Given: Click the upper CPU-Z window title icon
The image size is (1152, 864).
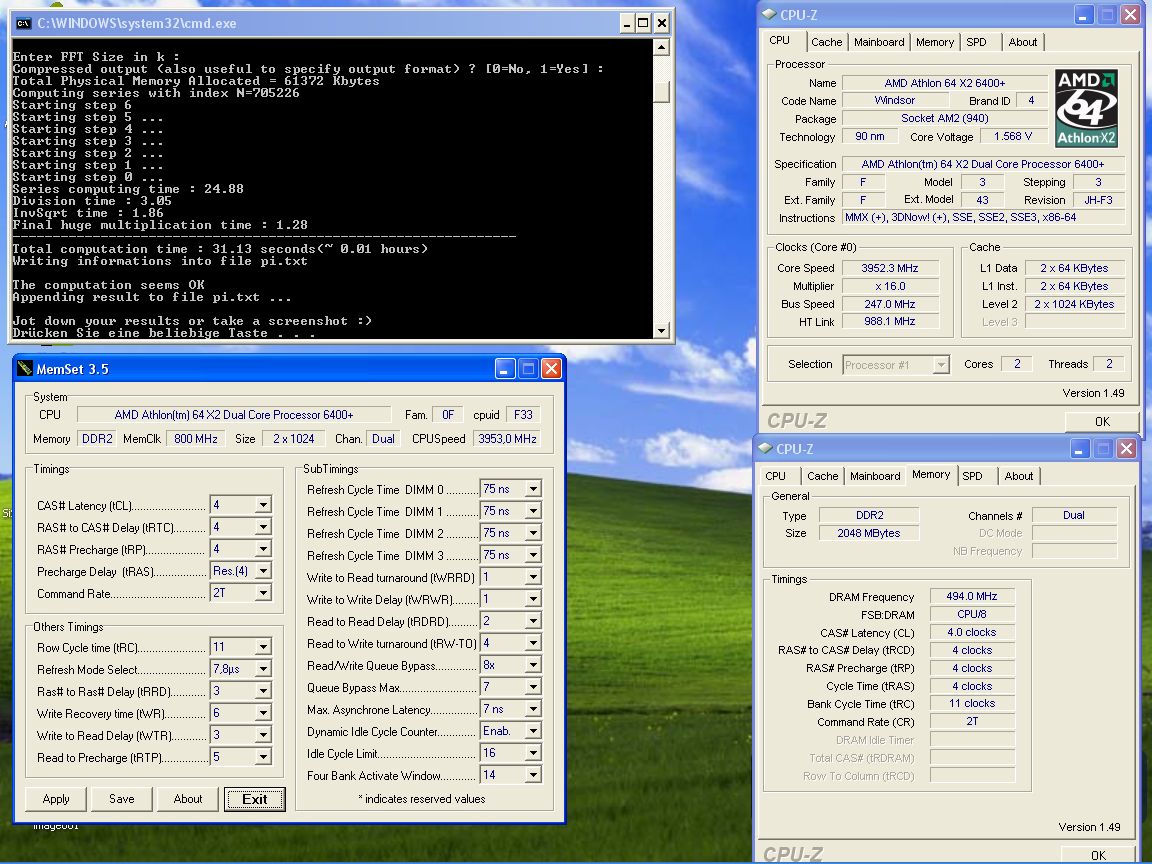Looking at the screenshot, I should click(769, 14).
